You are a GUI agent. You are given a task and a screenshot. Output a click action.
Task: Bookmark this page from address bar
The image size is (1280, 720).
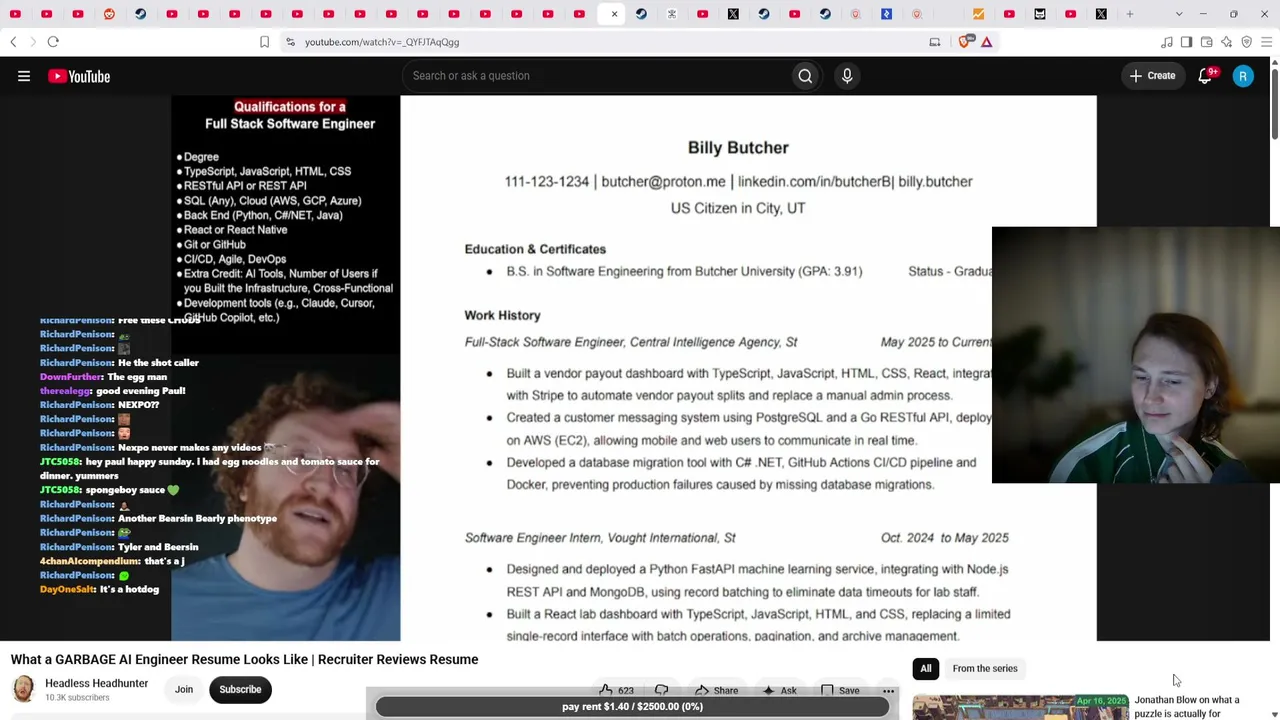point(264,42)
